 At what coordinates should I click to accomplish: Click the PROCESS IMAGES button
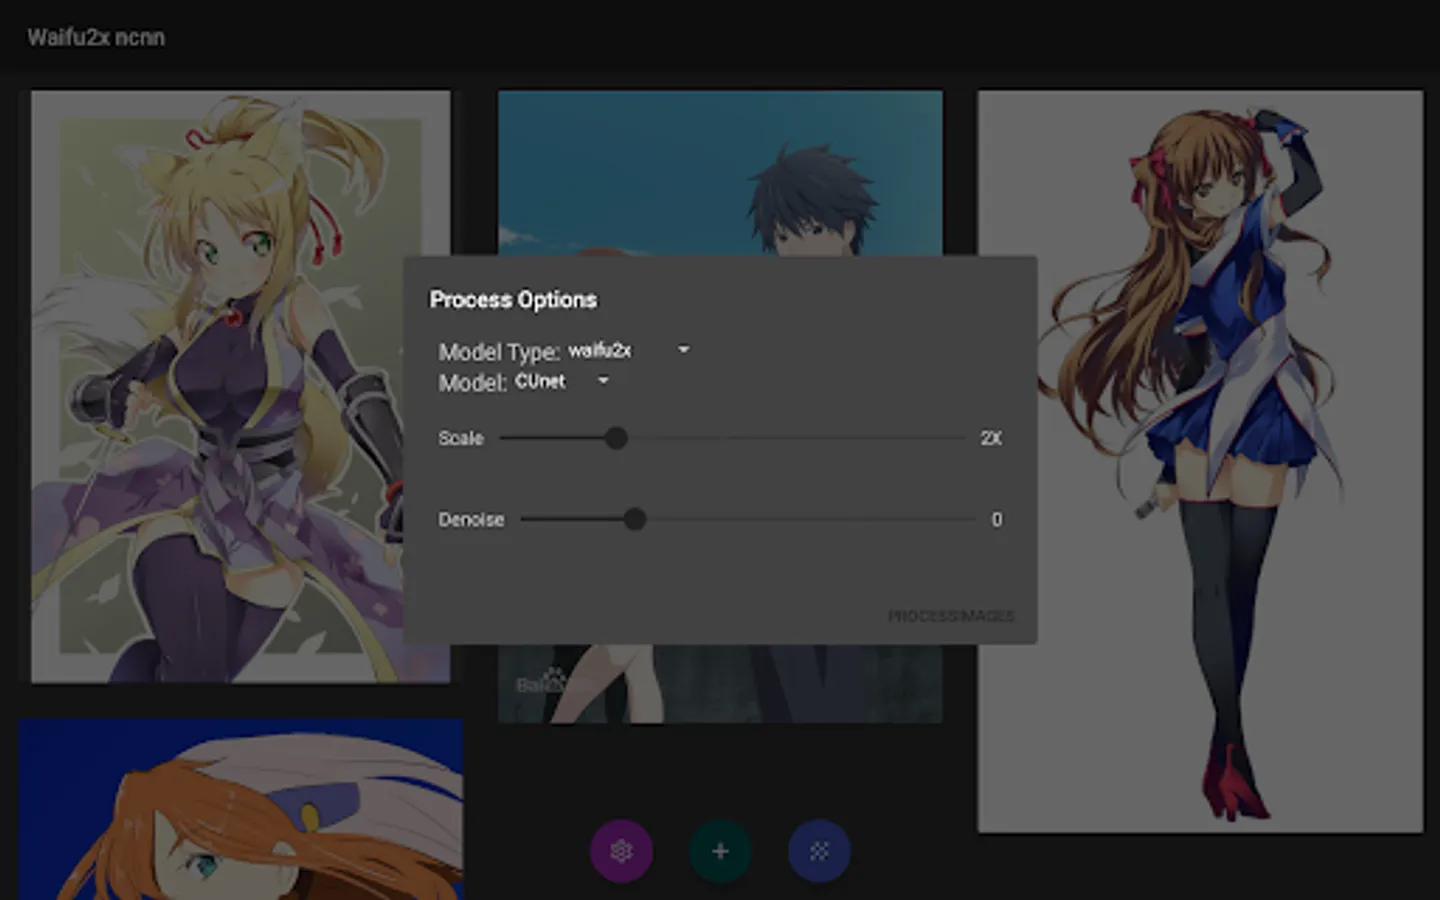[x=951, y=616]
